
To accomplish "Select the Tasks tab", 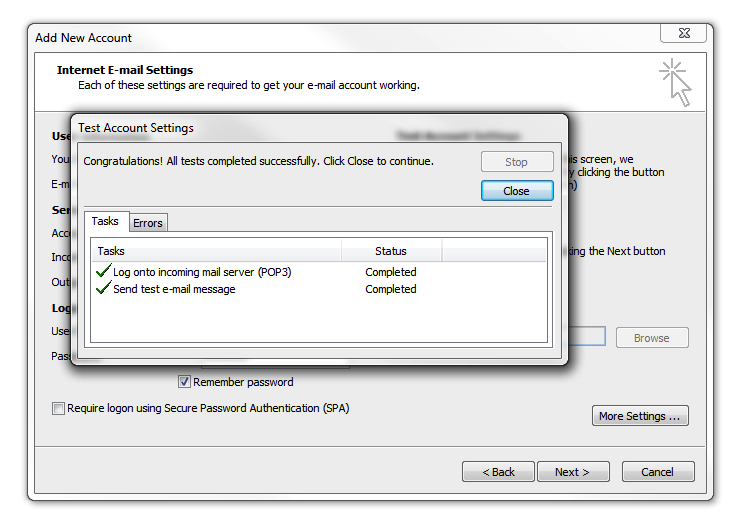I will click(105, 221).
